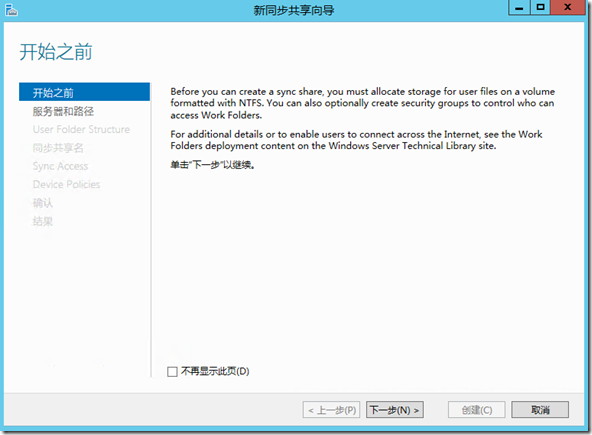Screen dimensions: 592x435
Task: Check the 不再显示此页(D) checkbox
Action: (x=172, y=372)
